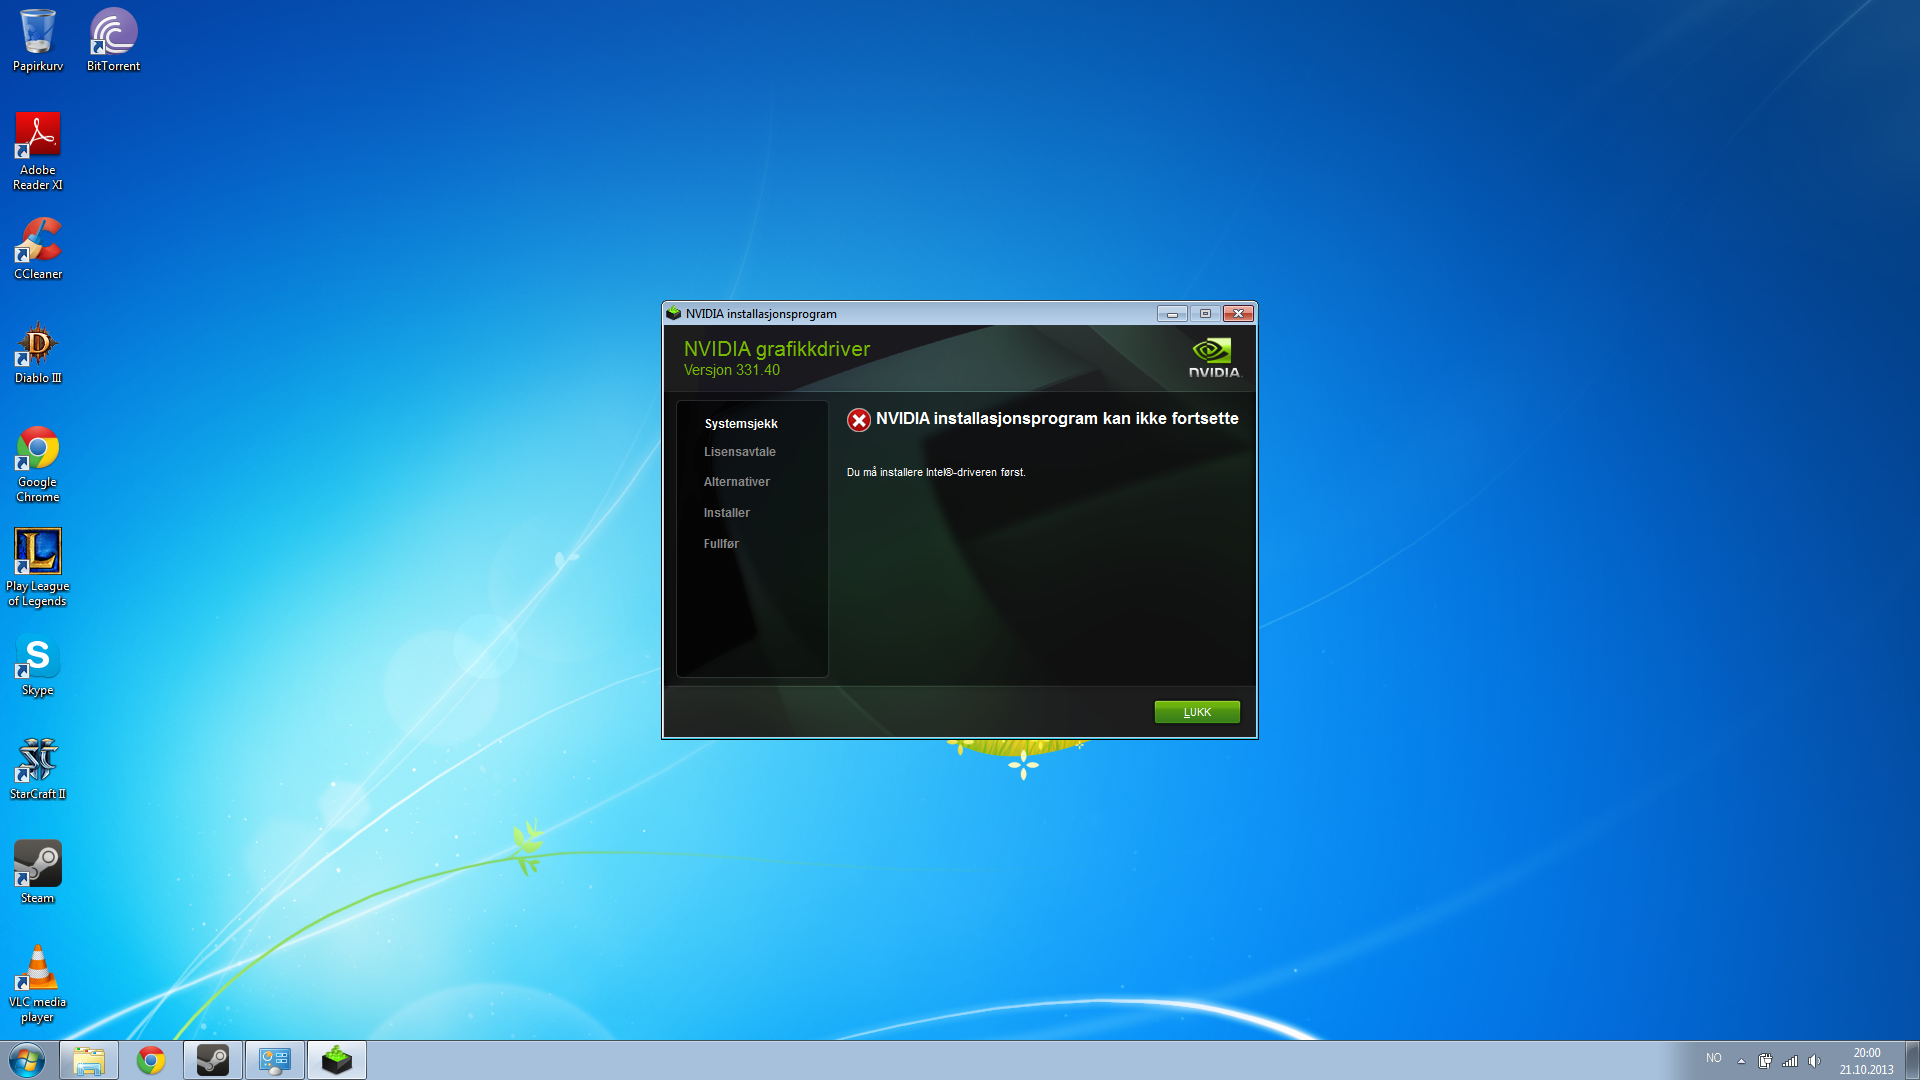The height and width of the screenshot is (1080, 1920).
Task: Open the NO keyboard language indicator
Action: coord(1714,1058)
